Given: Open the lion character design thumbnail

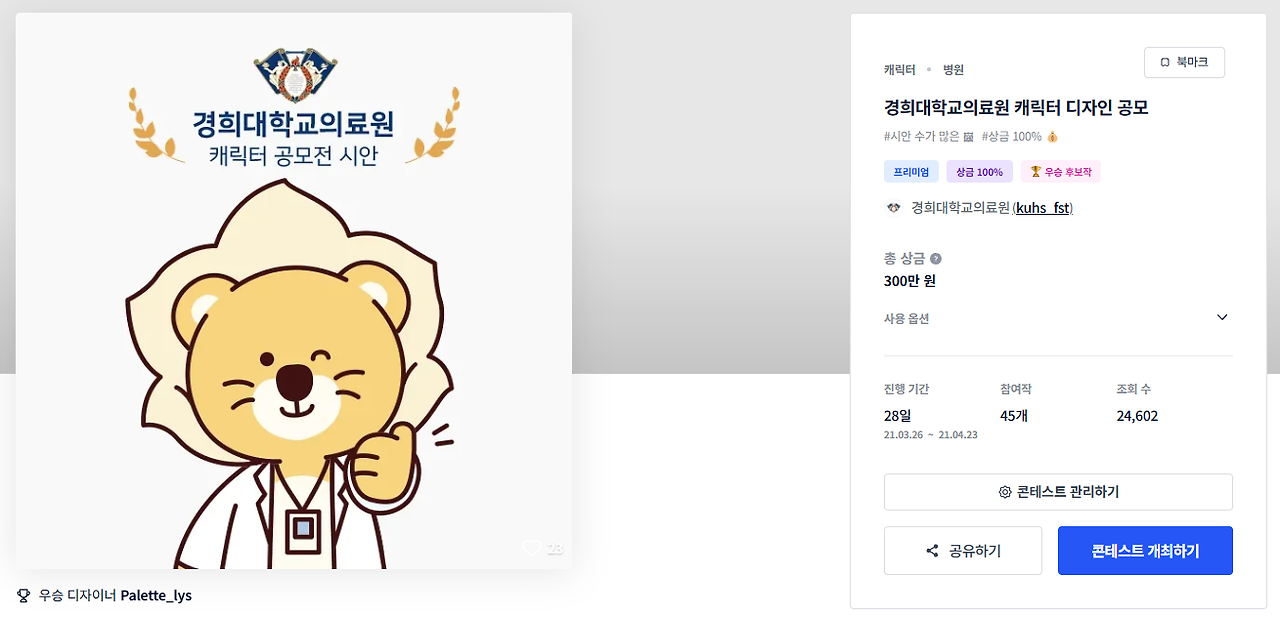Looking at the screenshot, I should [294, 291].
